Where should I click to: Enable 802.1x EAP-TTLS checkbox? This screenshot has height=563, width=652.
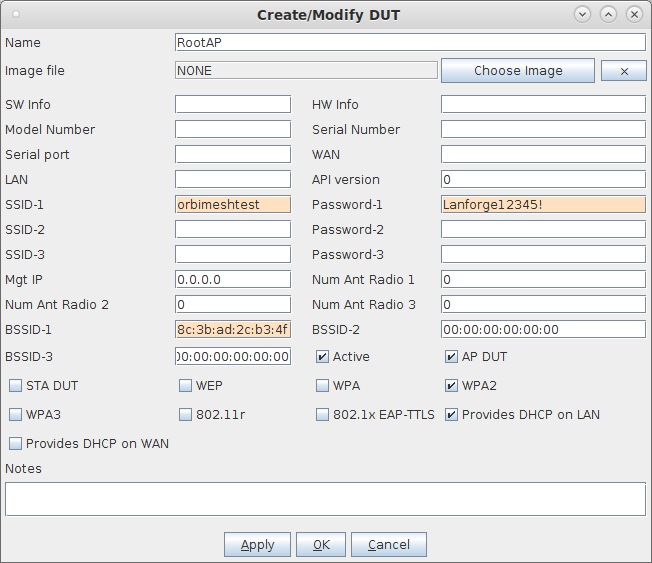click(323, 415)
